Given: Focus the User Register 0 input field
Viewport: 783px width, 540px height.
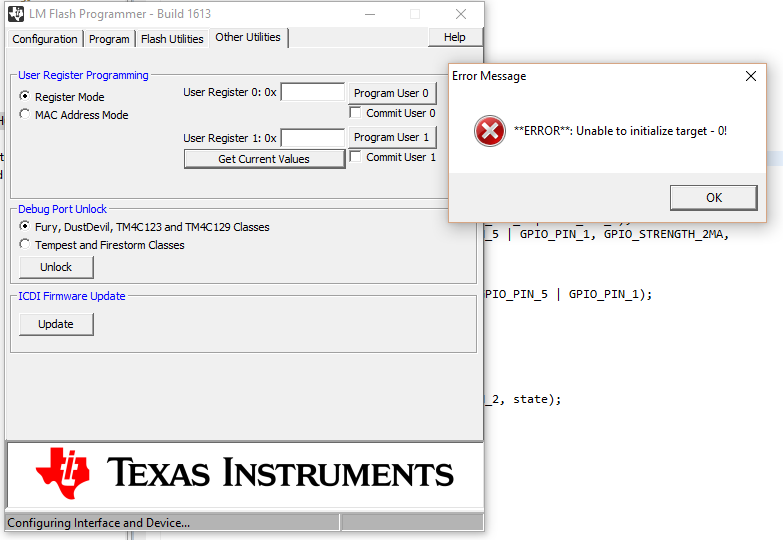Looking at the screenshot, I should pyautogui.click(x=313, y=92).
